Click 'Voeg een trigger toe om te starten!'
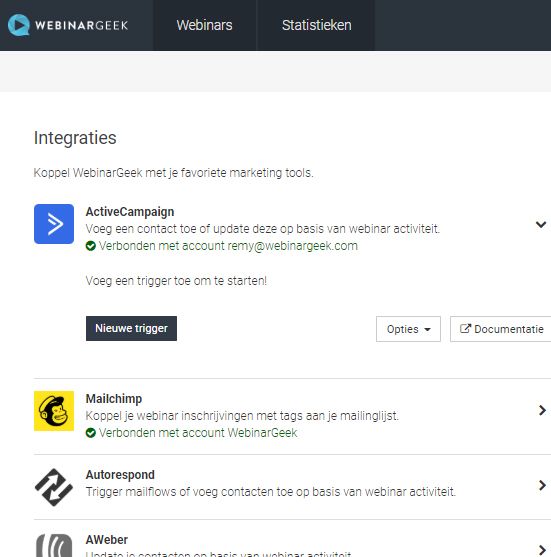551x557 pixels. 176,281
